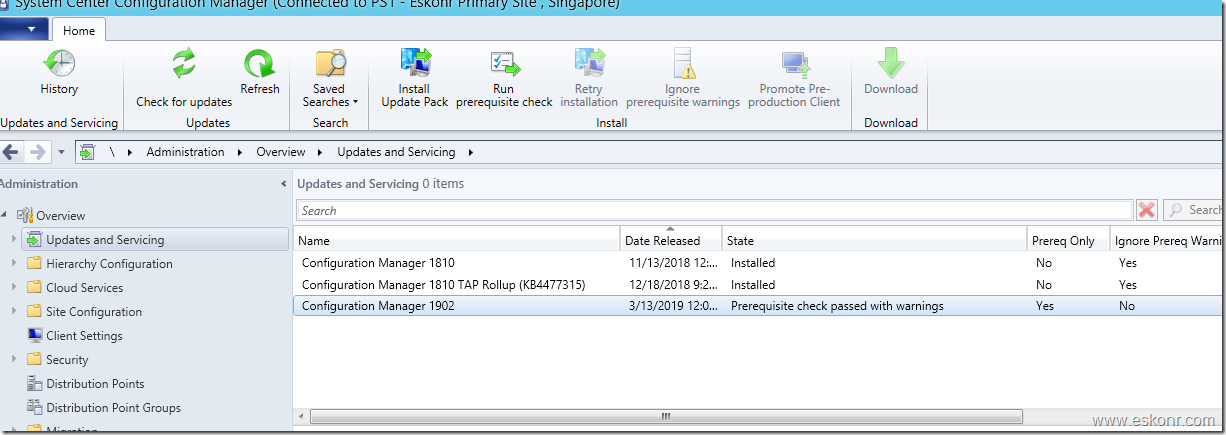The width and height of the screenshot is (1226, 435).
Task: Open navigation history dropdown arrow
Action: pos(61,153)
